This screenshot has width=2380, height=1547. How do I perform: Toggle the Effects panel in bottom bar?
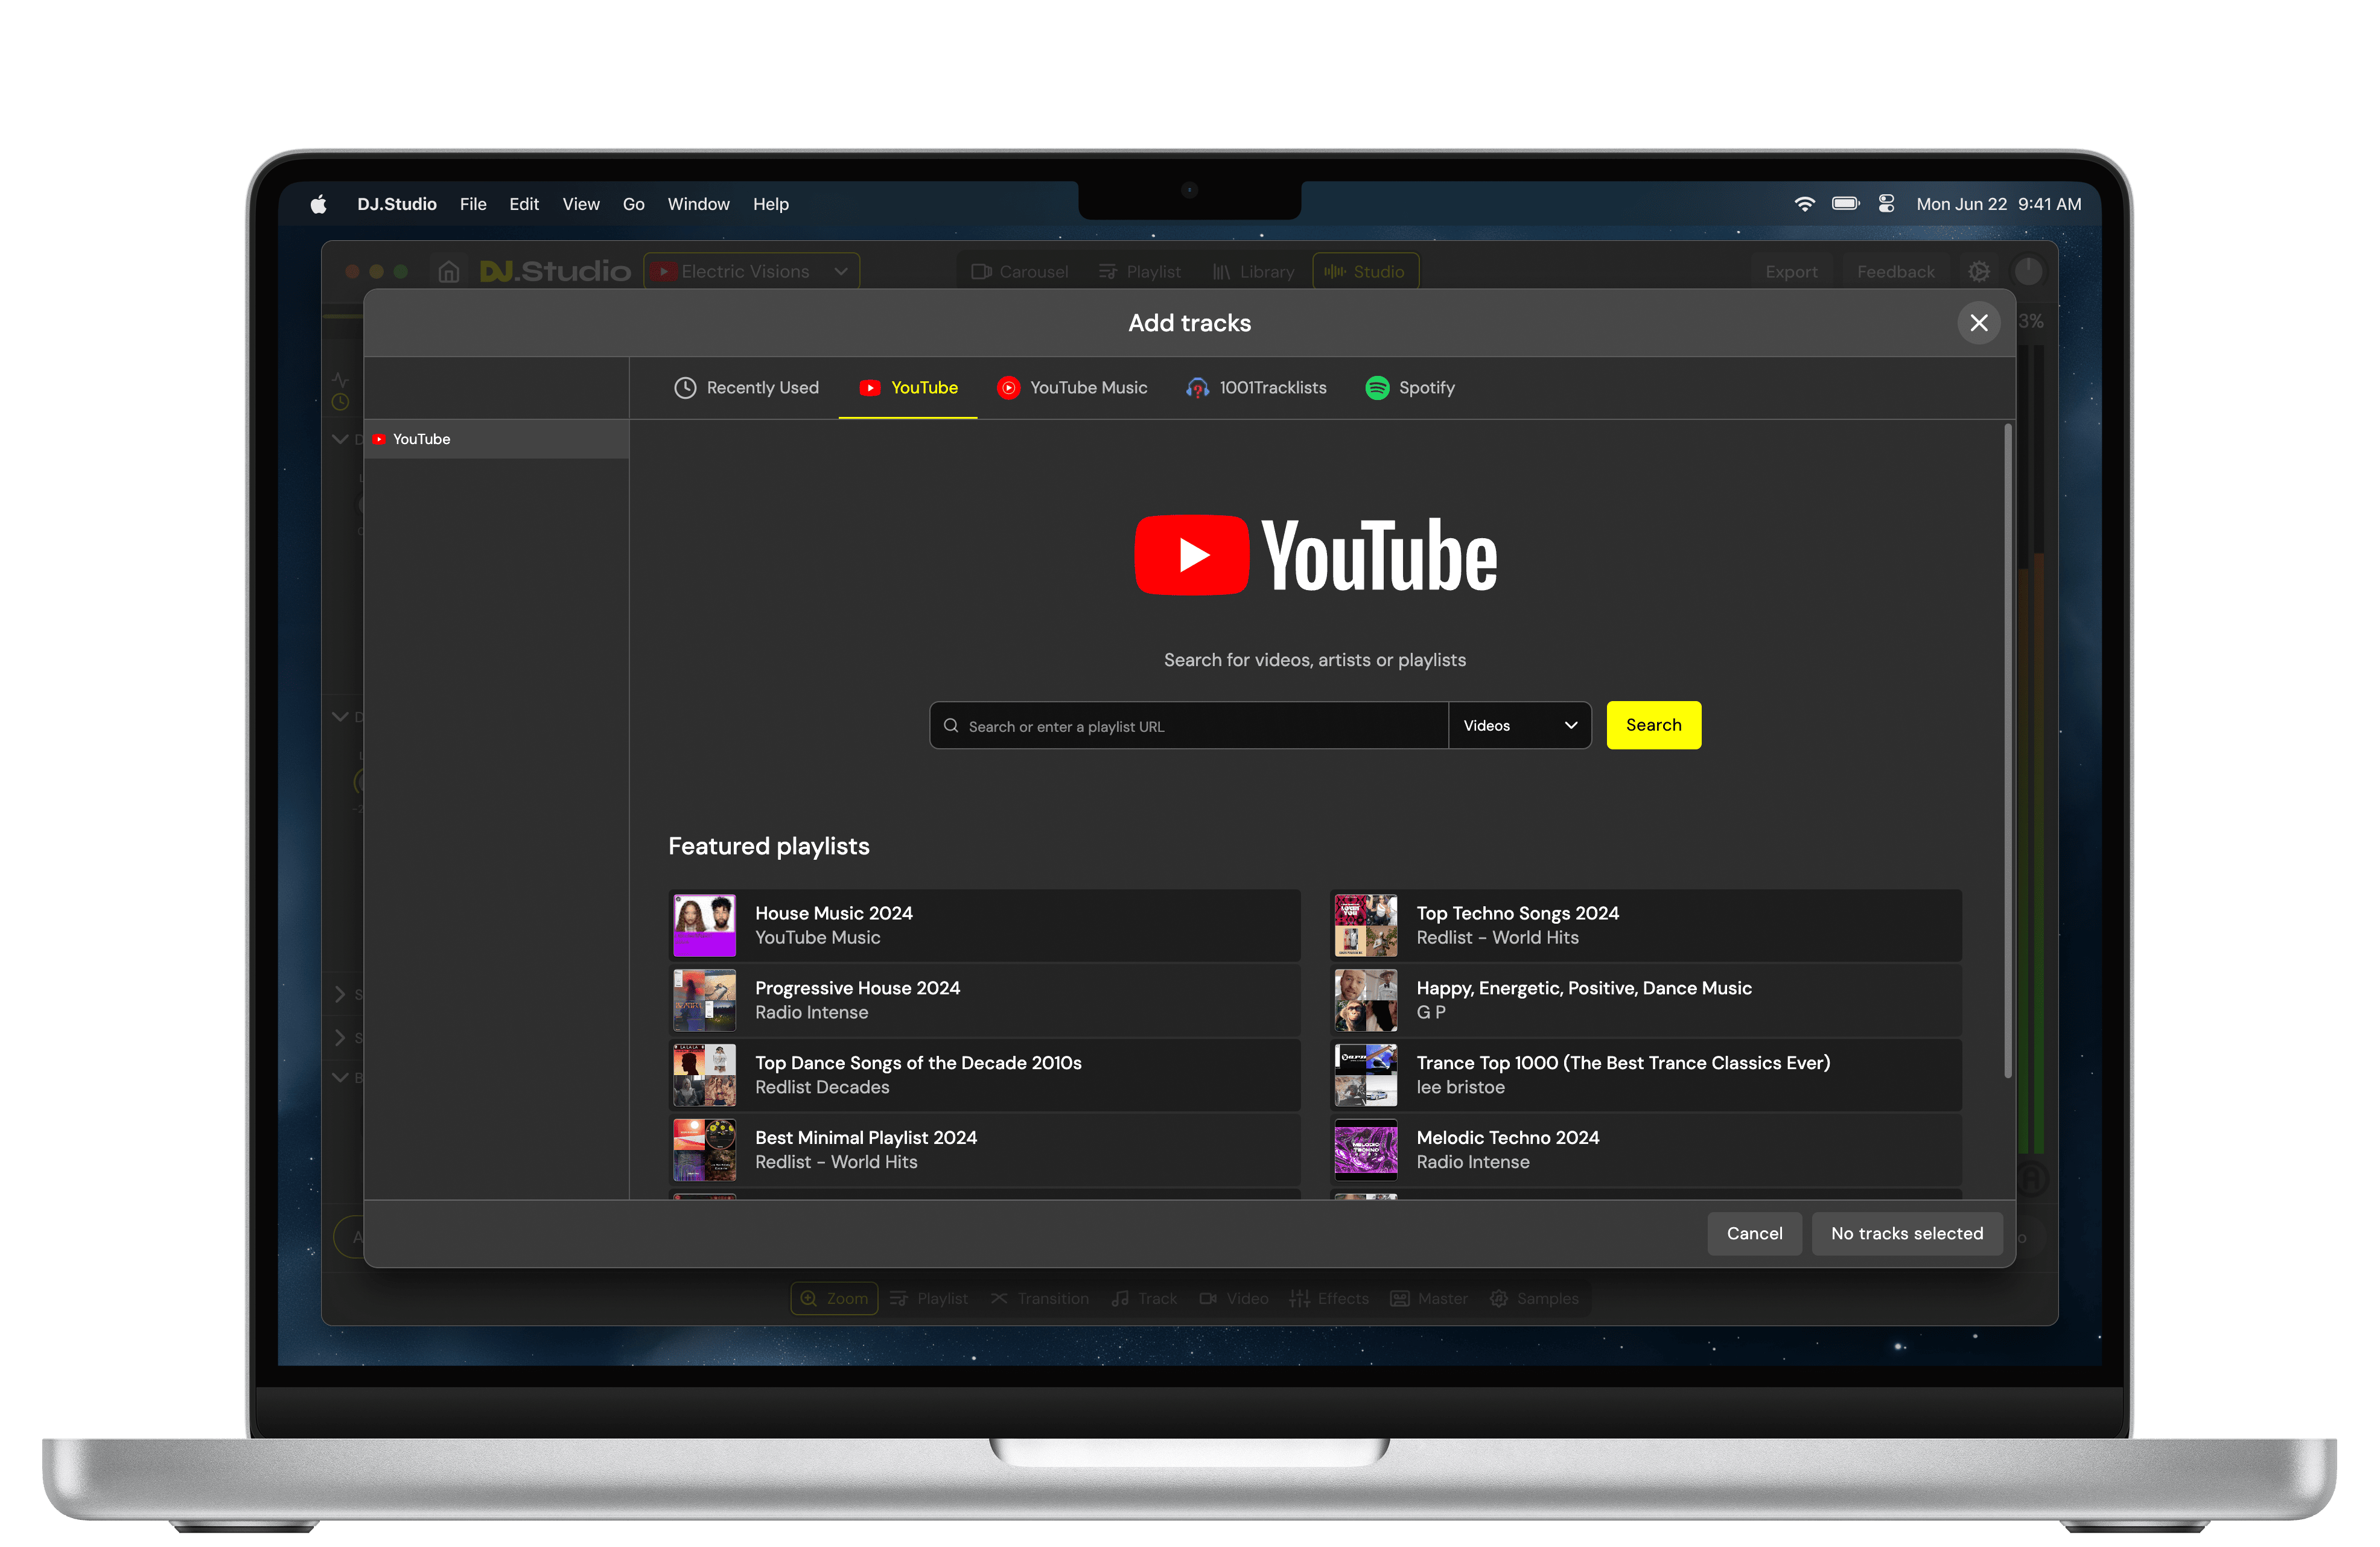(x=1329, y=1299)
